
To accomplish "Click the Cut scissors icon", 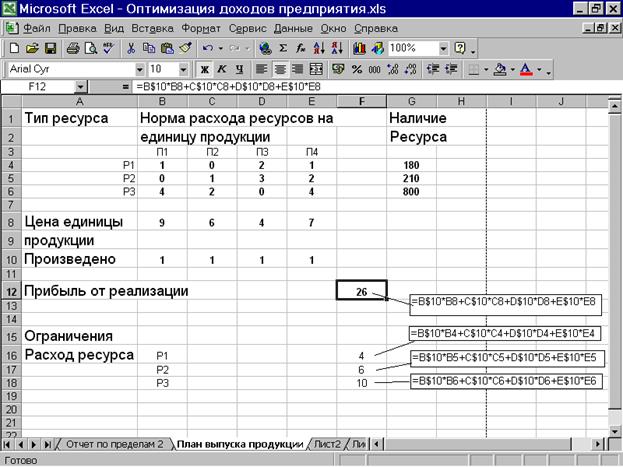I will click(132, 48).
